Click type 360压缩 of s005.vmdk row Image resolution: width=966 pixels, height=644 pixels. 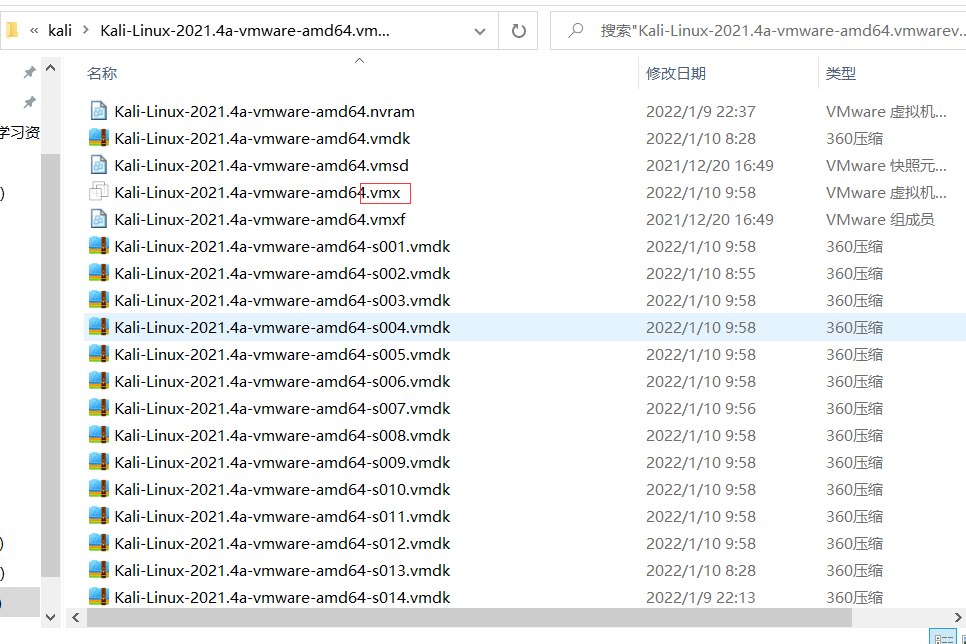(854, 354)
